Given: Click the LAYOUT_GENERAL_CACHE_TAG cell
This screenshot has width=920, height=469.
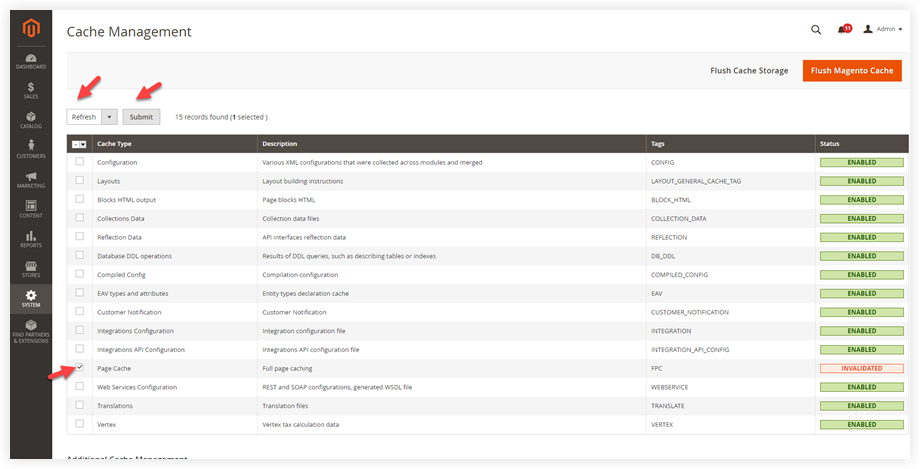Looking at the screenshot, I should 696,181.
